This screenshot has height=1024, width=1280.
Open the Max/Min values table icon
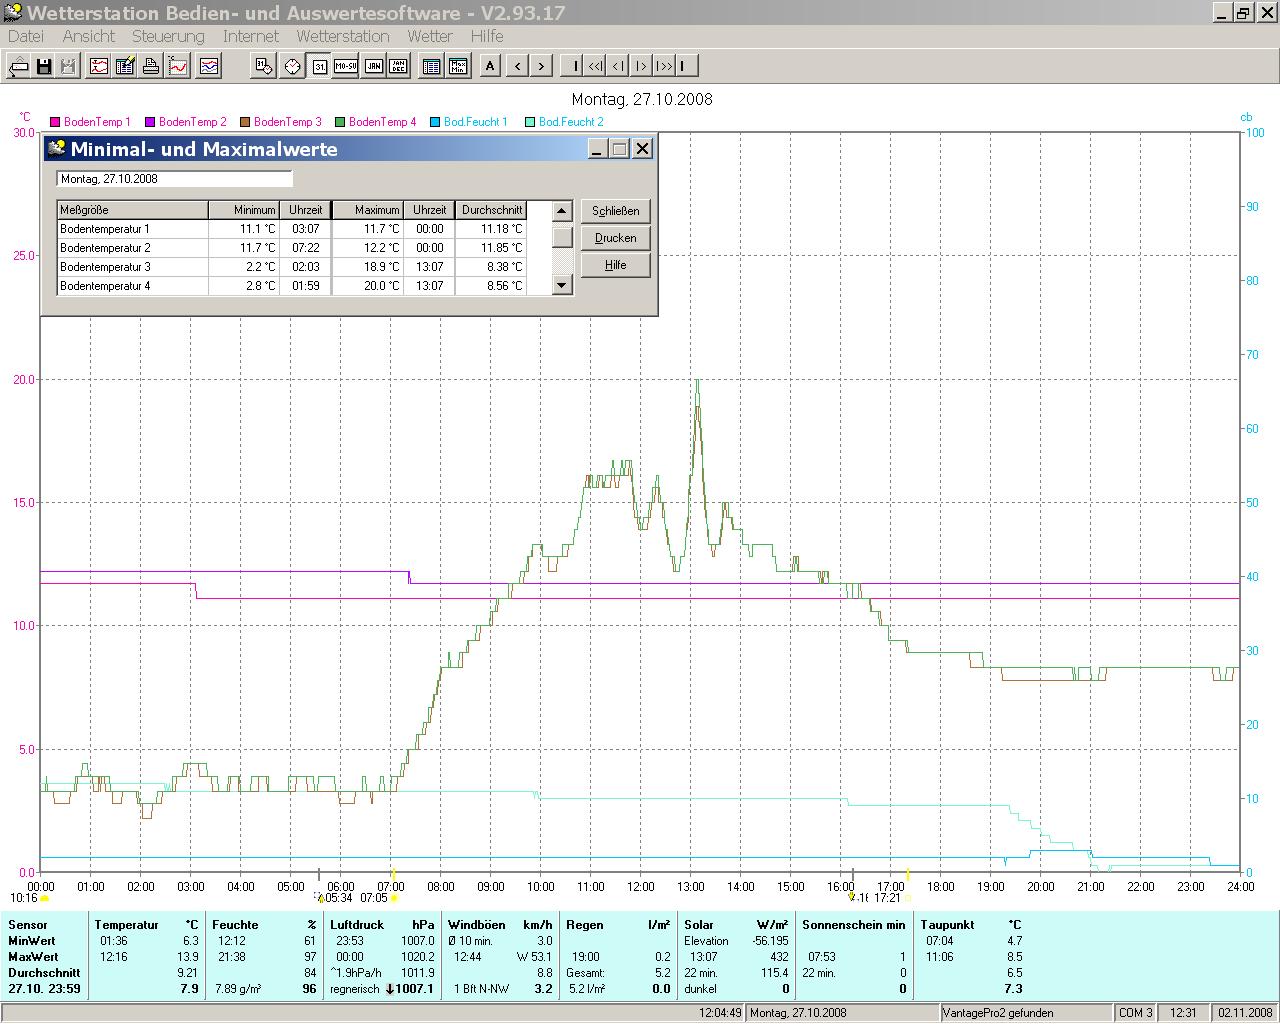click(x=458, y=67)
